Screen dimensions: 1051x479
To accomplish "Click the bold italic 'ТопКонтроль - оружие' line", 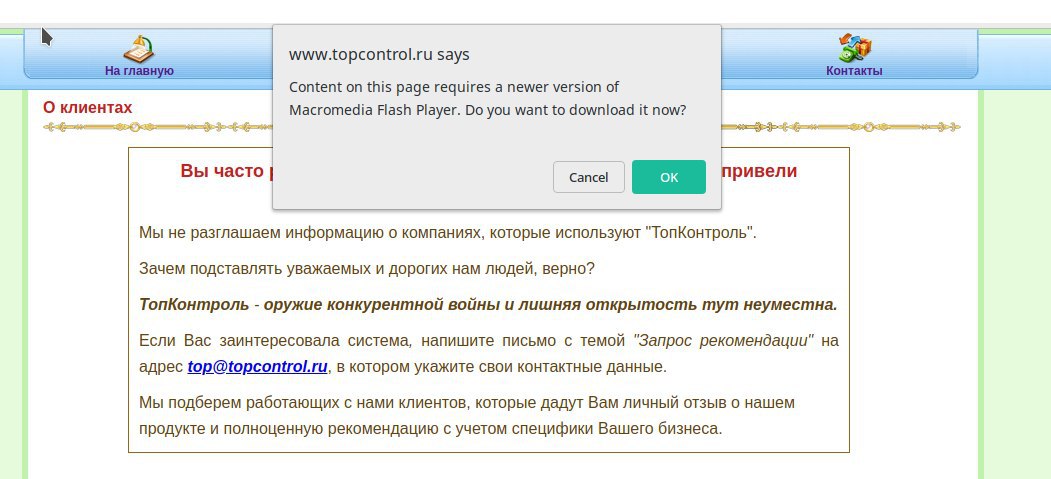I will click(489, 304).
